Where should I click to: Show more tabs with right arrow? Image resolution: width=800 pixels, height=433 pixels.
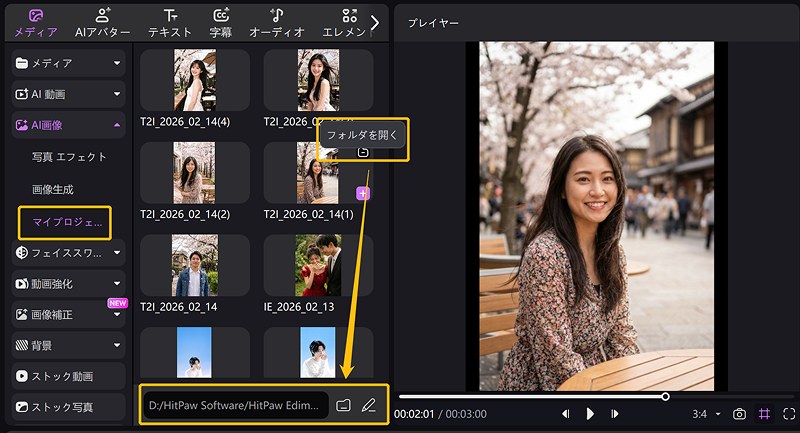coord(375,21)
